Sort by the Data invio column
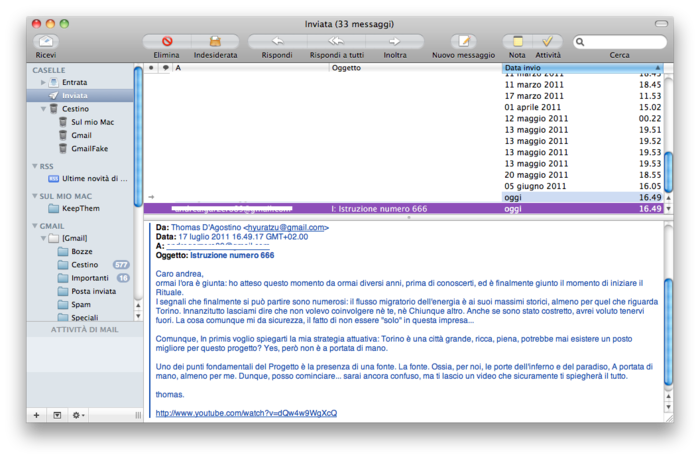Viewport: 700px width, 459px height. tap(582, 68)
